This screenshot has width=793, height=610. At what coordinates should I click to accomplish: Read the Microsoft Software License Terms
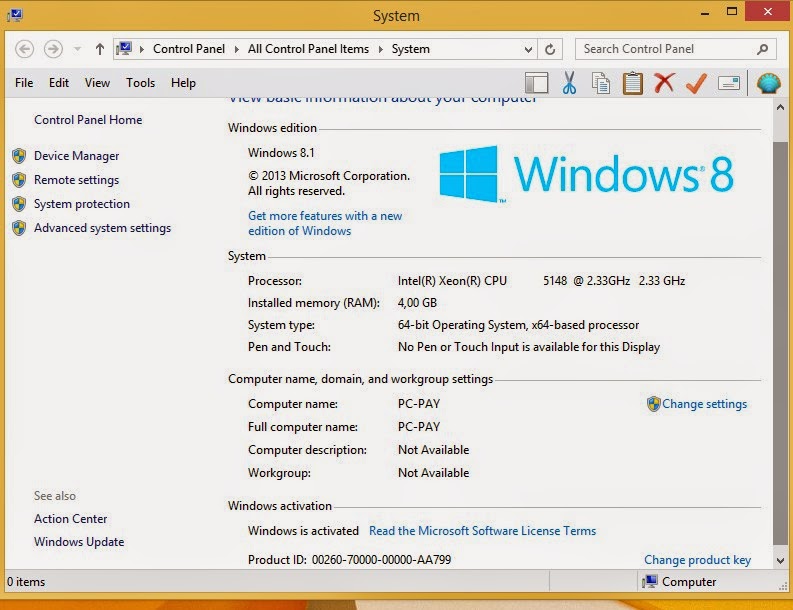tap(482, 531)
